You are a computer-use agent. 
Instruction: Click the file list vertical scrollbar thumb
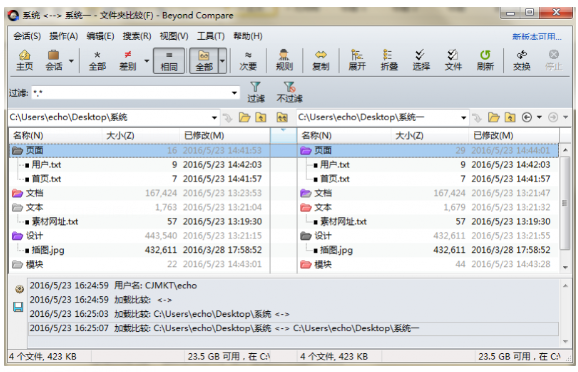(x=565, y=203)
